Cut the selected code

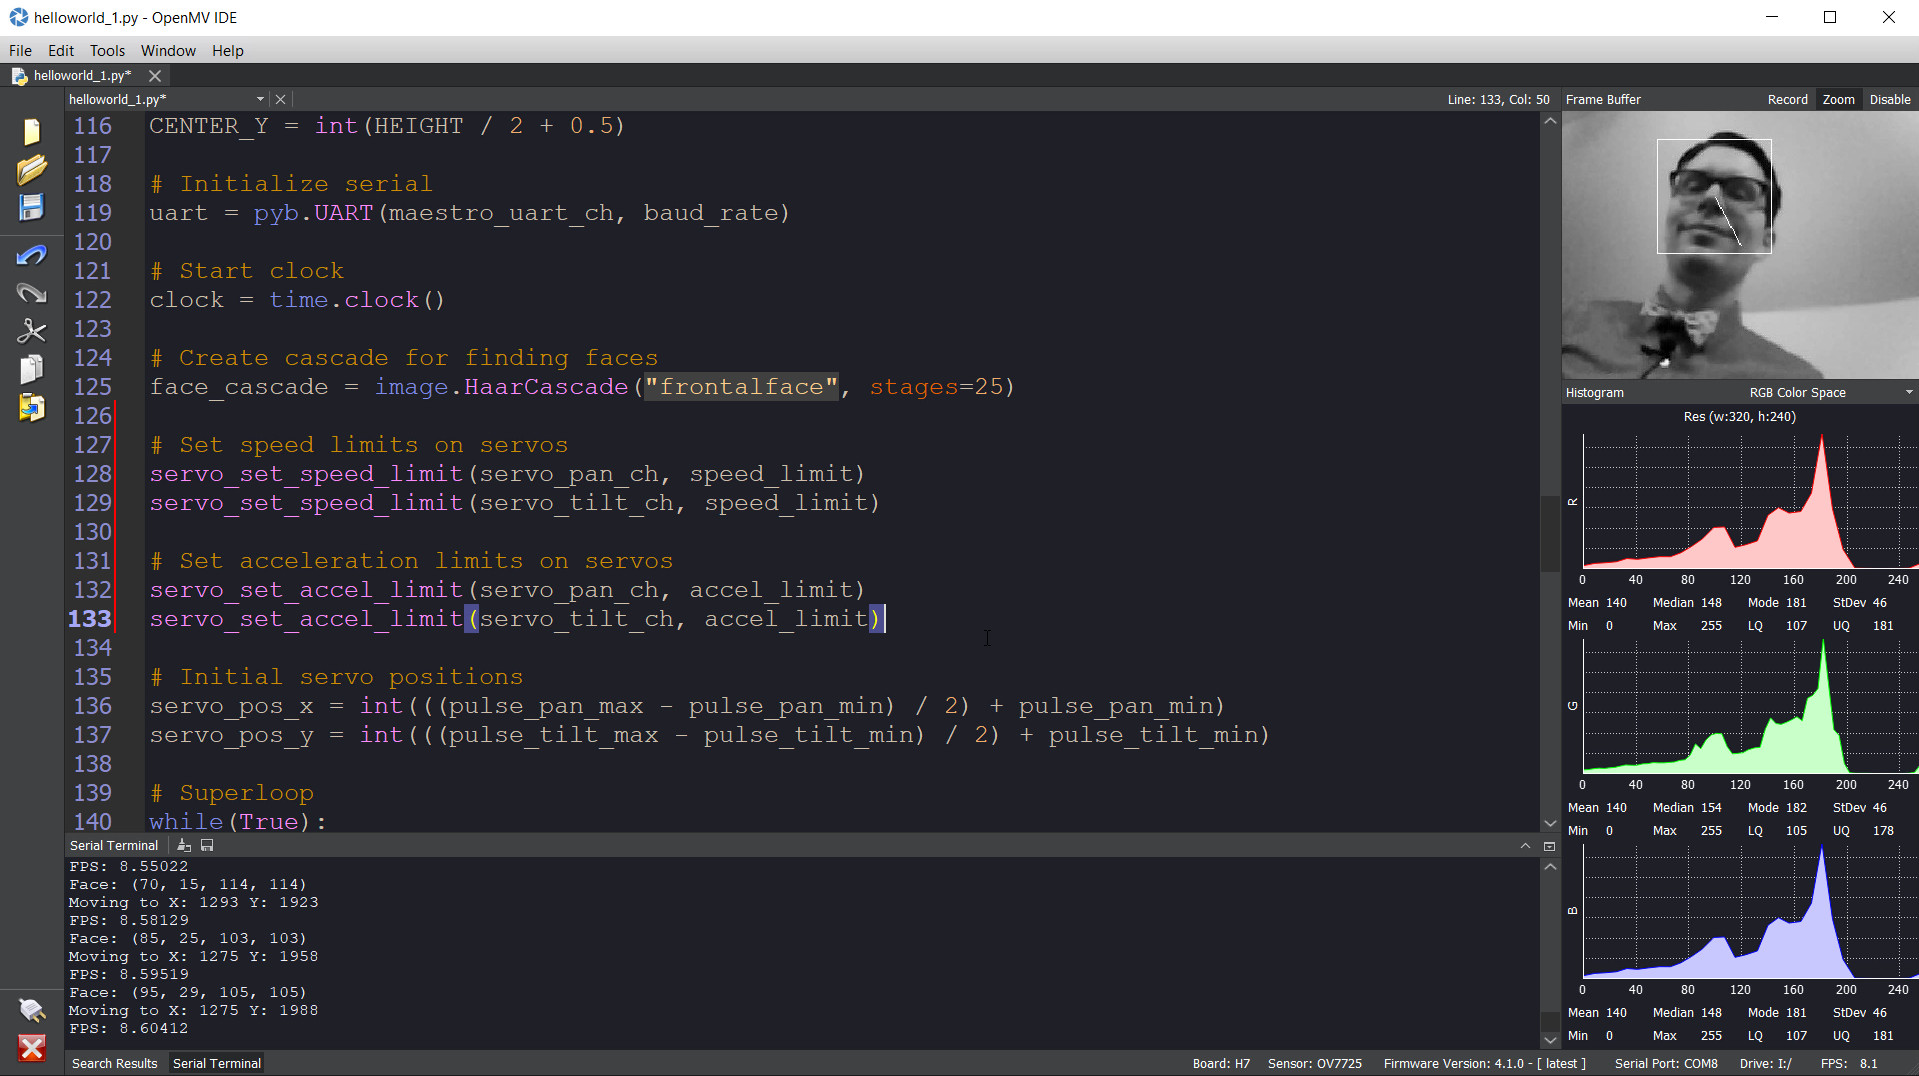click(x=31, y=330)
